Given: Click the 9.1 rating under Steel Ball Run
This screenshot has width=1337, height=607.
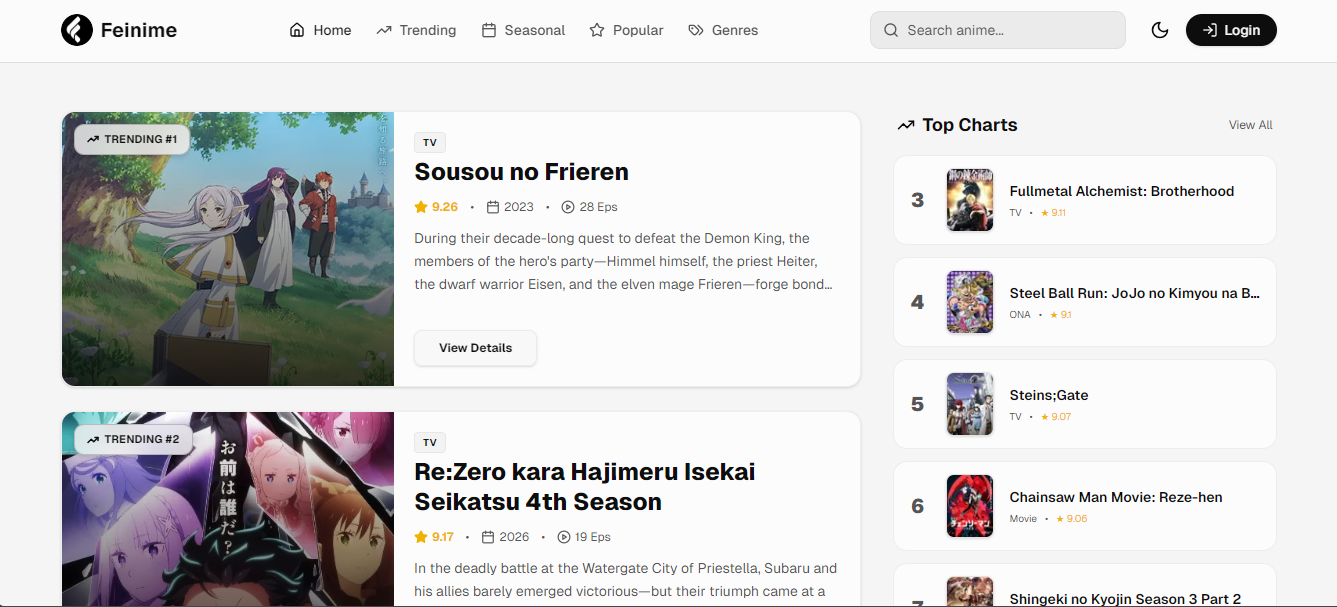Looking at the screenshot, I should pyautogui.click(x=1060, y=315).
